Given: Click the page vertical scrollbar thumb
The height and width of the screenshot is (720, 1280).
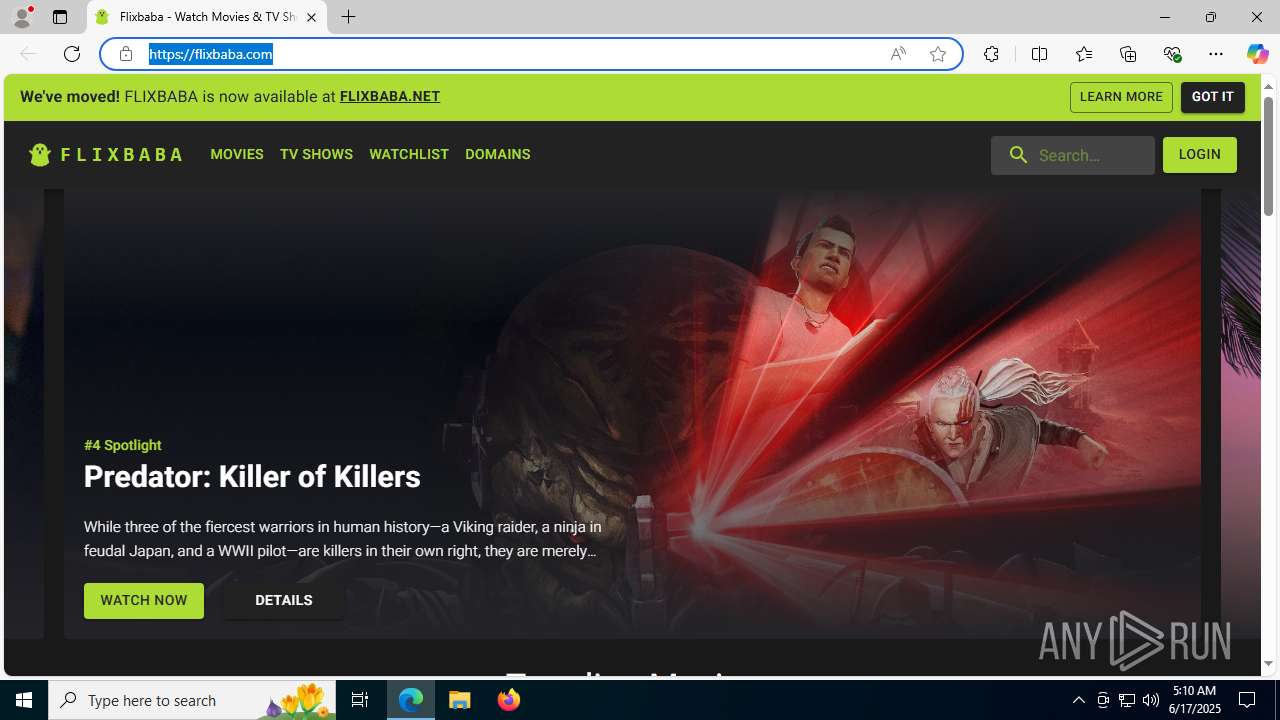Looking at the screenshot, I should pyautogui.click(x=1268, y=158).
